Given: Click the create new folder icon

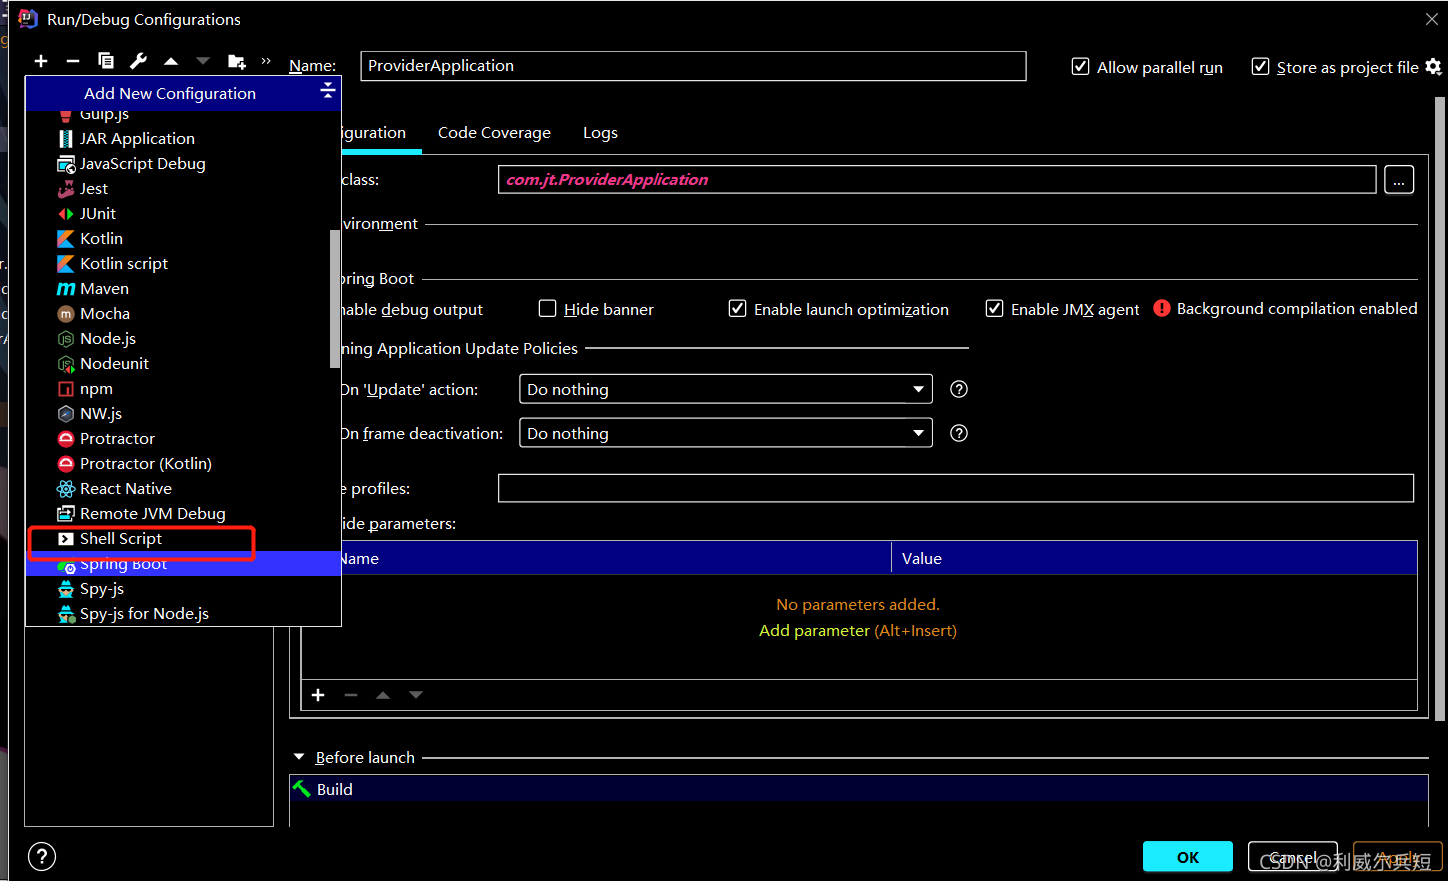Looking at the screenshot, I should point(237,61).
